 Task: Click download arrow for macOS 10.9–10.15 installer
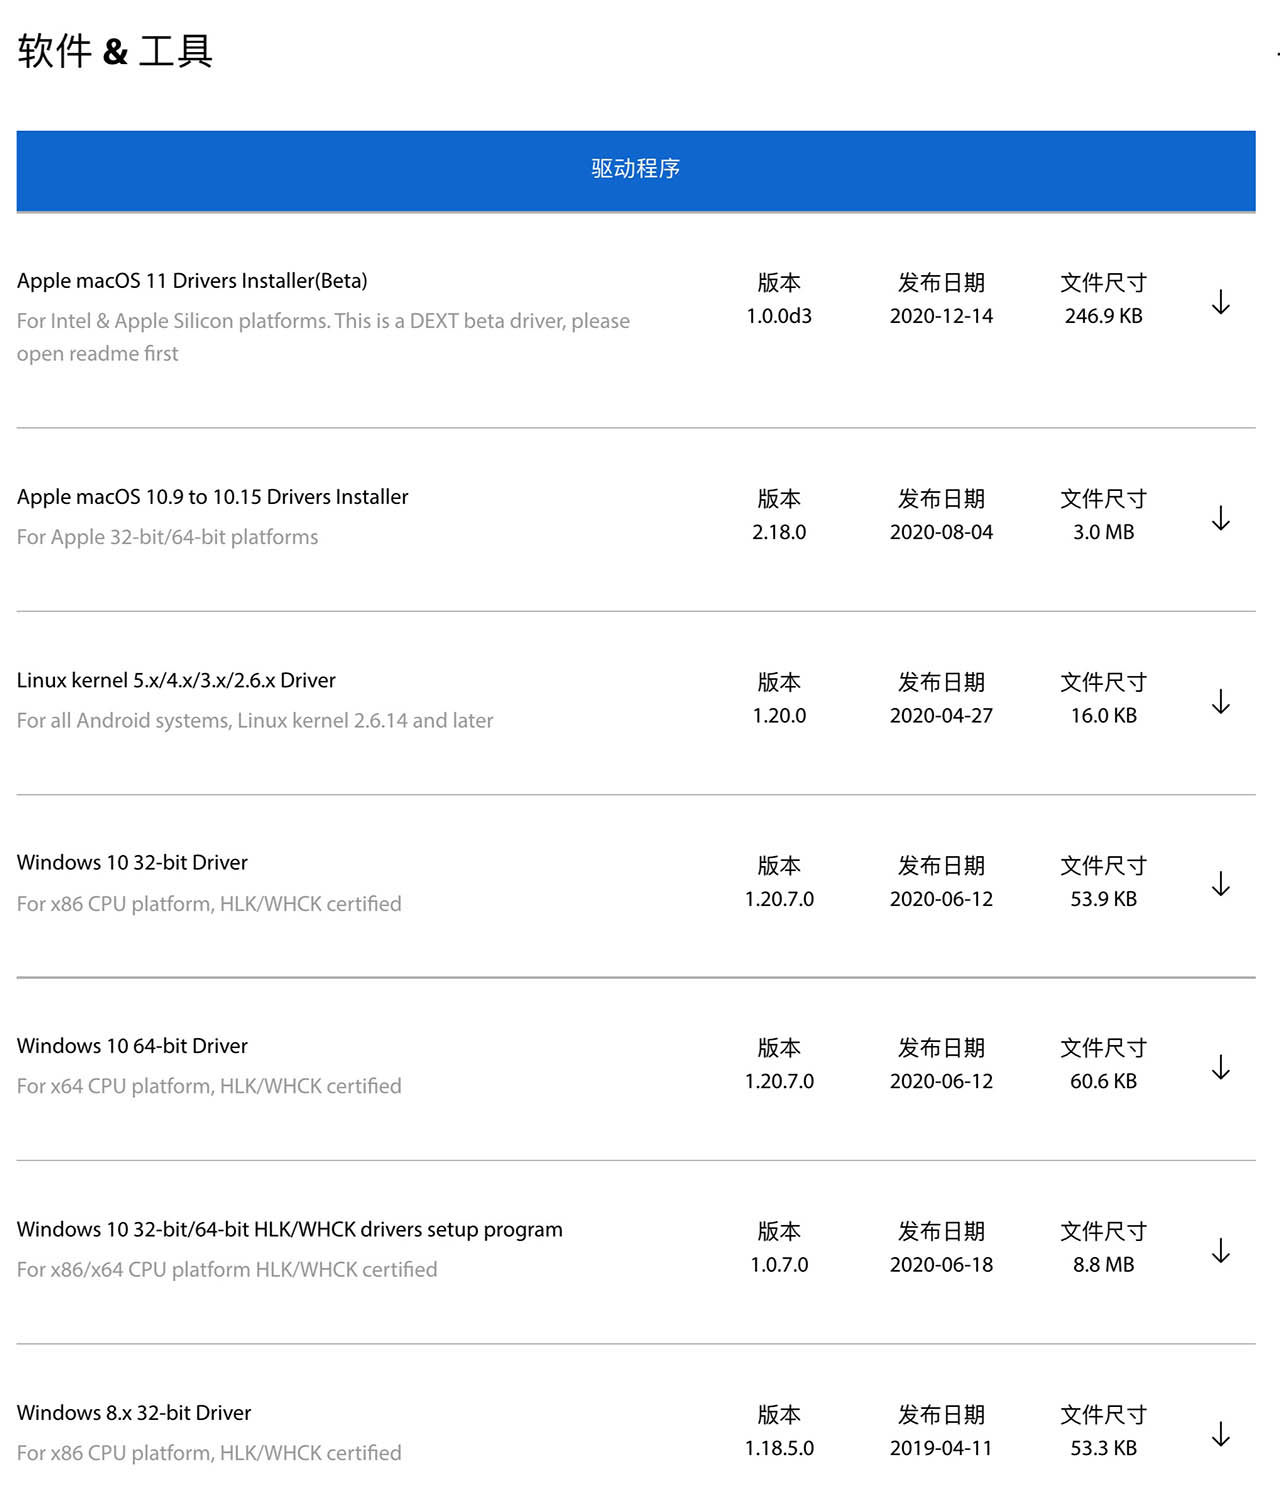pos(1220,518)
